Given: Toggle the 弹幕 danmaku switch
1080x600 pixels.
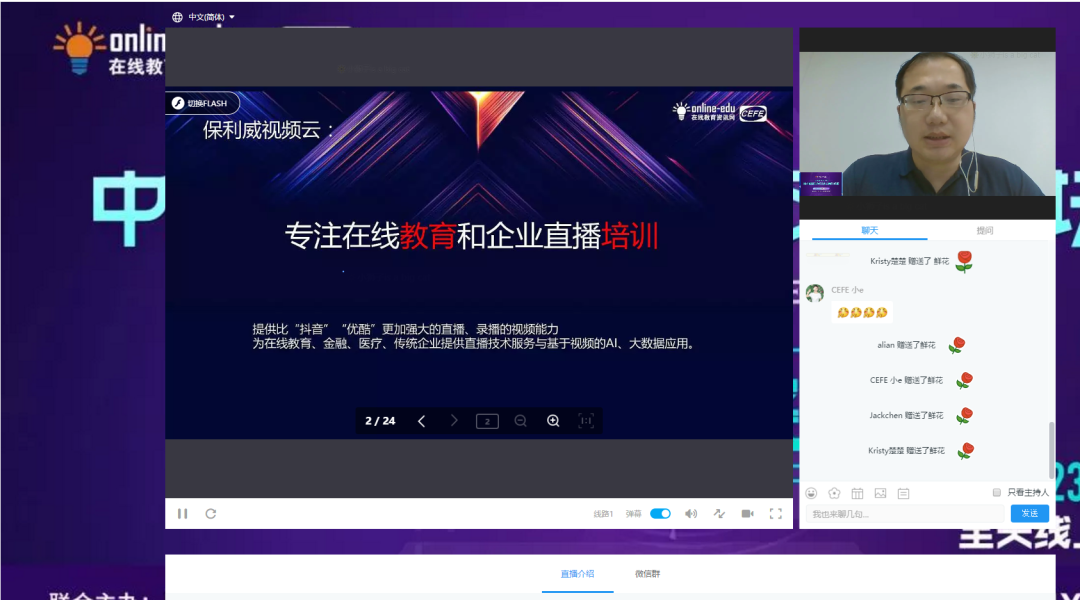Looking at the screenshot, I should 660,514.
